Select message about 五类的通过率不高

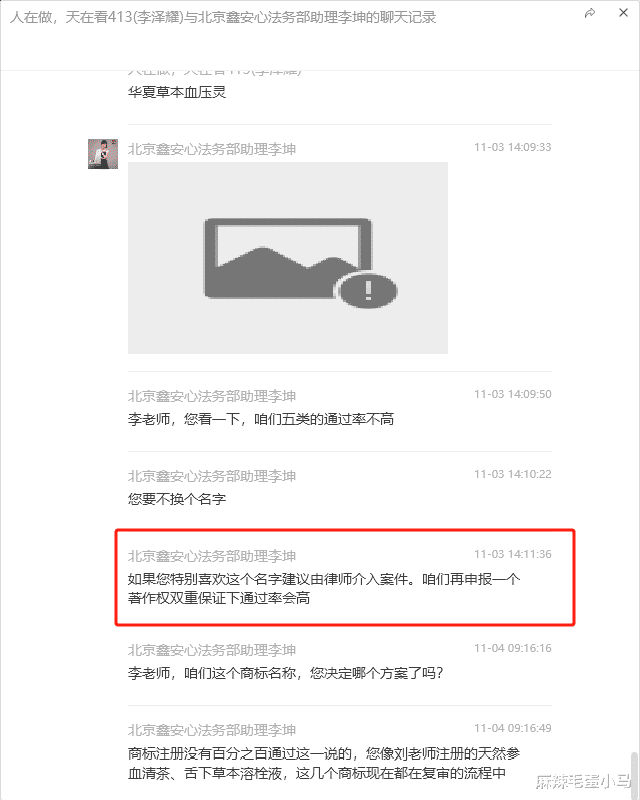261,419
